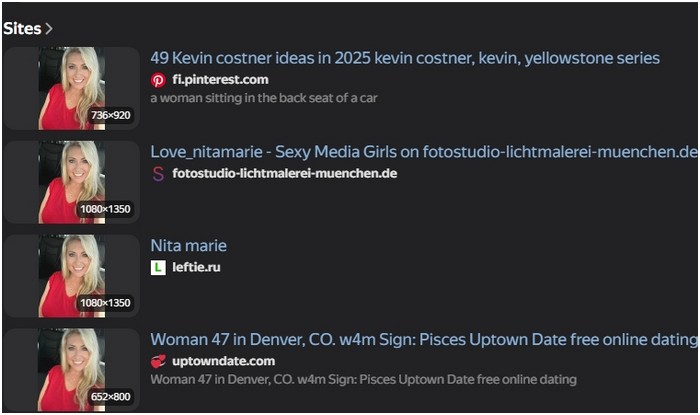Viewport: 700px width, 415px height.
Task: Open the 736×920 result thumbnail
Action: click(72, 88)
